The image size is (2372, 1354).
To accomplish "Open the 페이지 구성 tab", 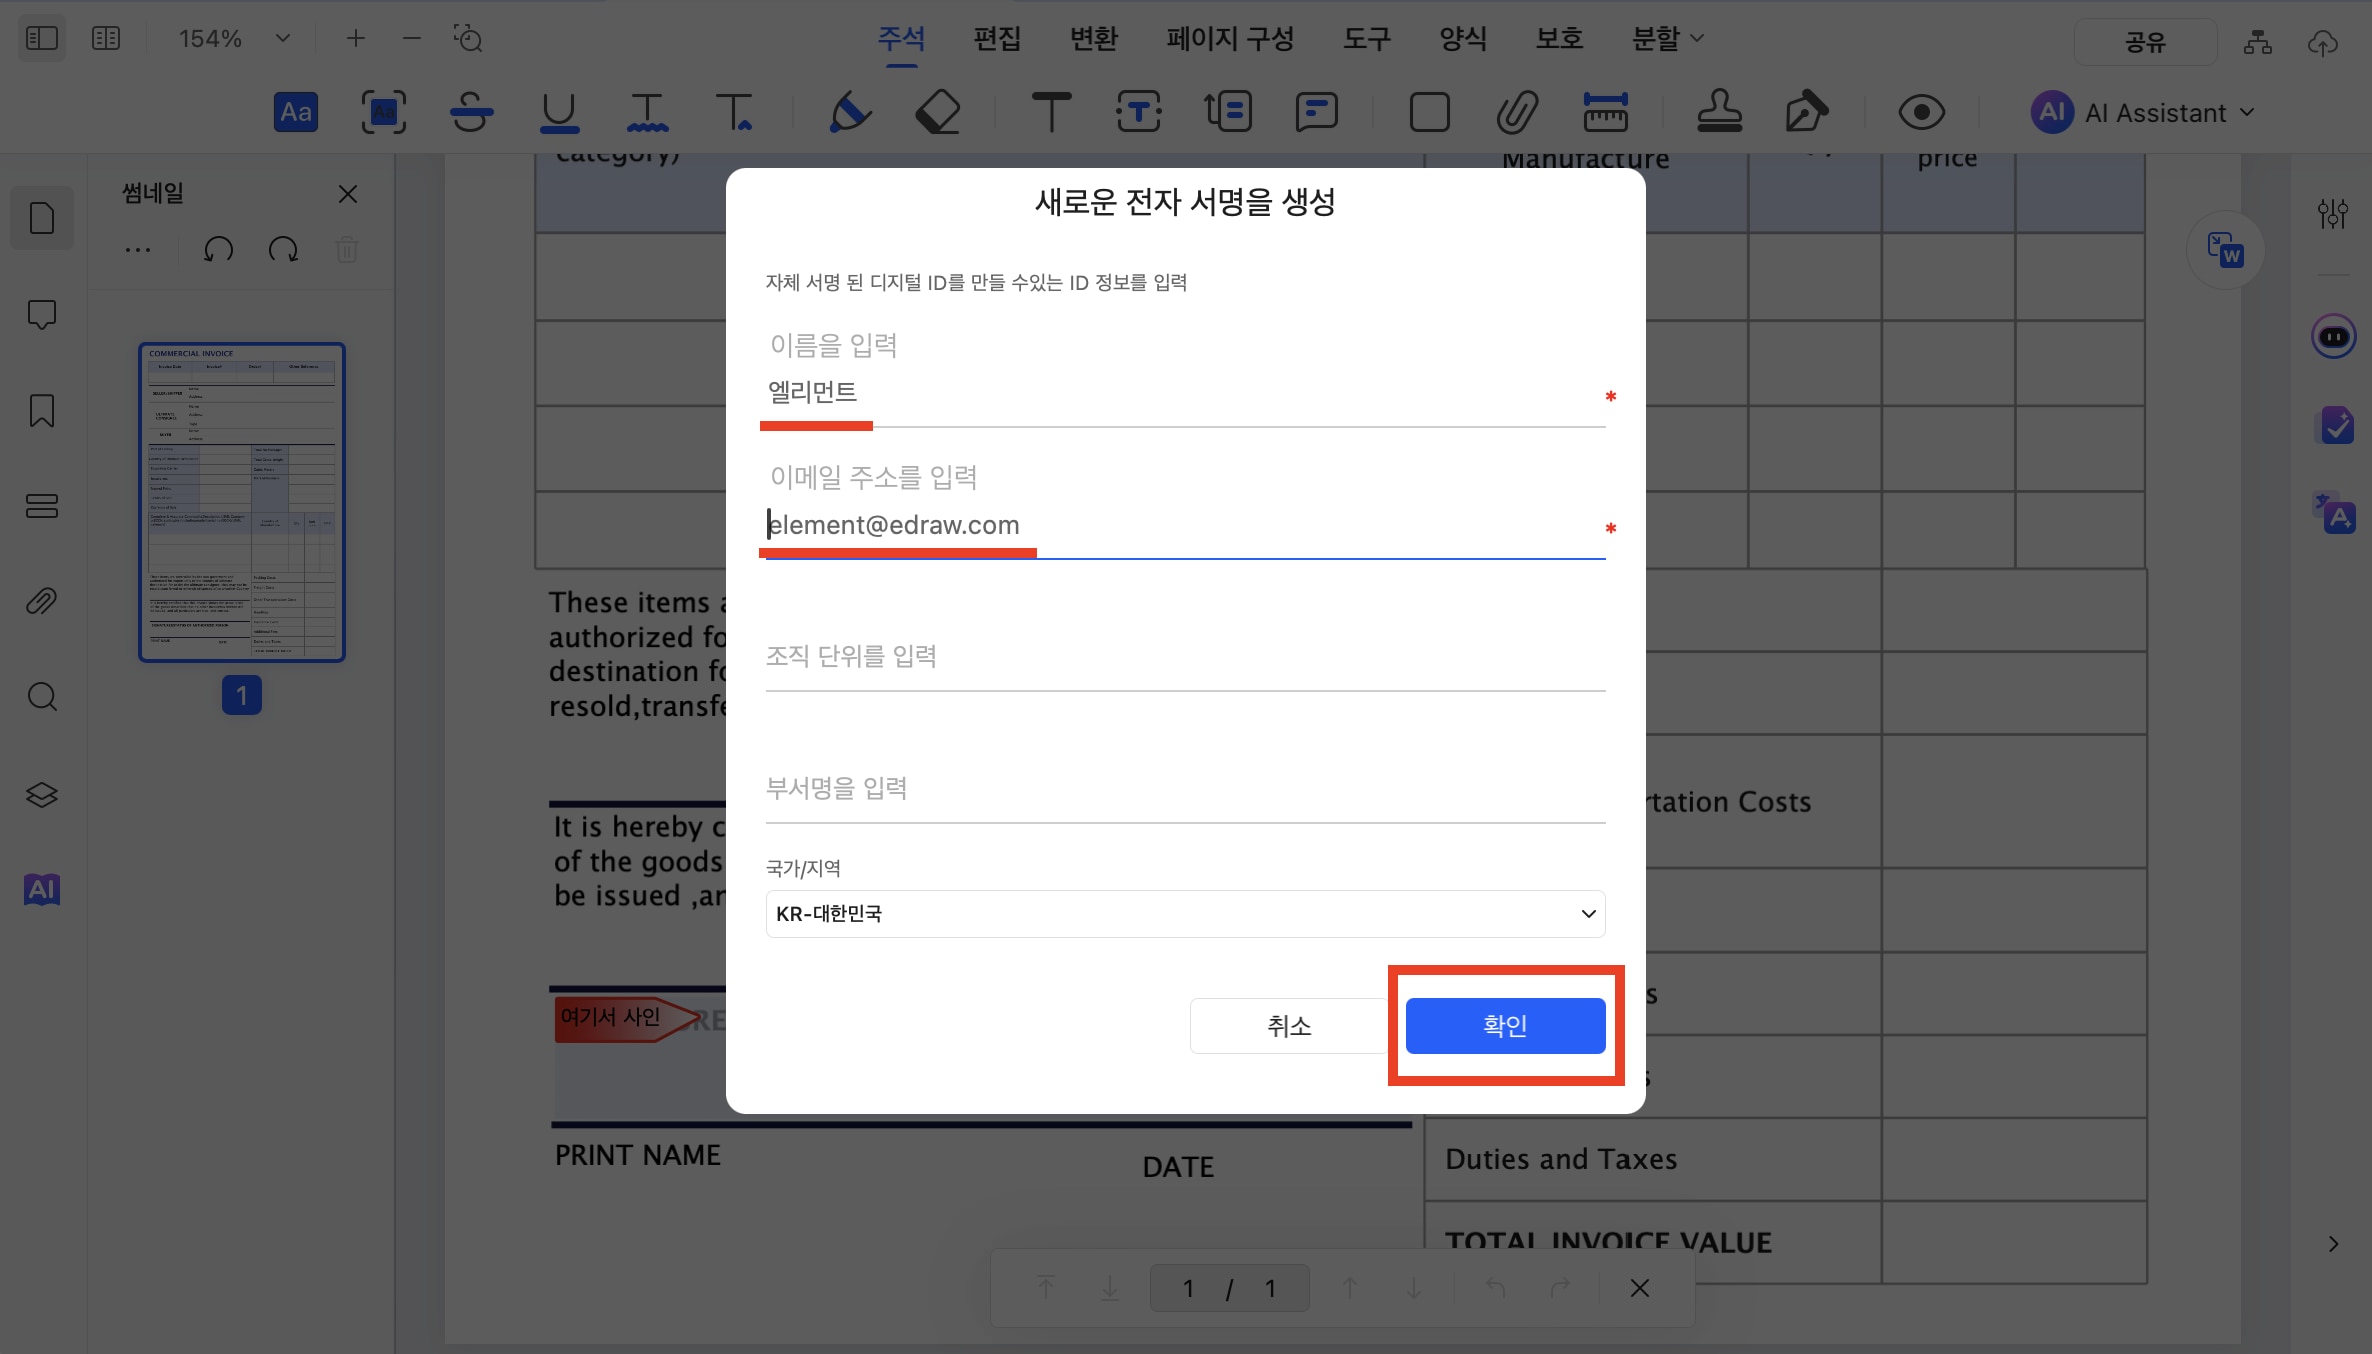I will [x=1230, y=39].
